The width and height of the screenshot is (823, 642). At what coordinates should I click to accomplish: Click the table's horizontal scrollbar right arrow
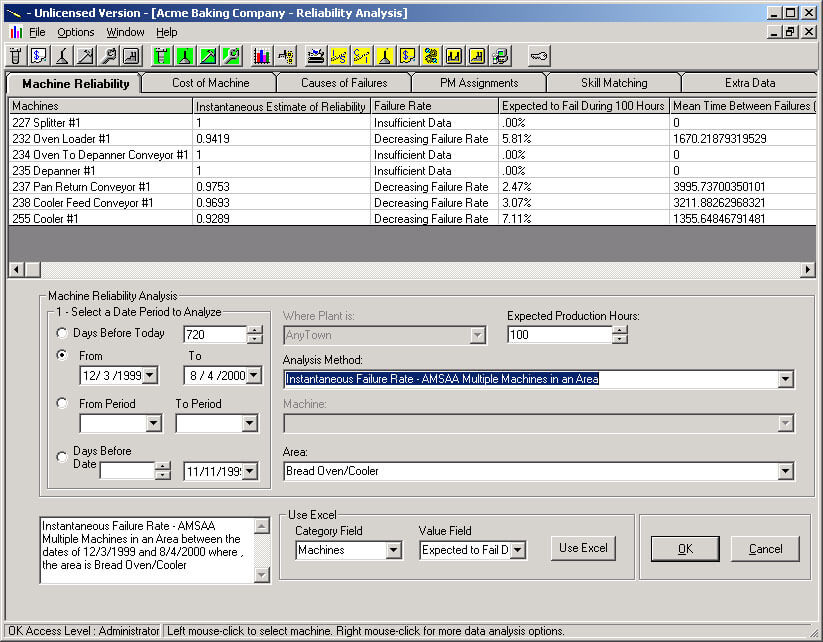tap(808, 270)
